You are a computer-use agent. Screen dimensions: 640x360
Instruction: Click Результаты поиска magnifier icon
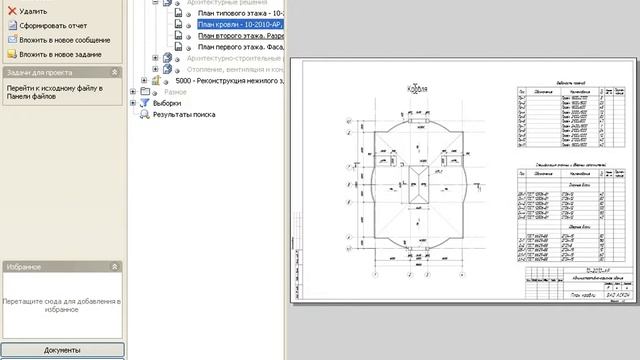[x=144, y=114]
